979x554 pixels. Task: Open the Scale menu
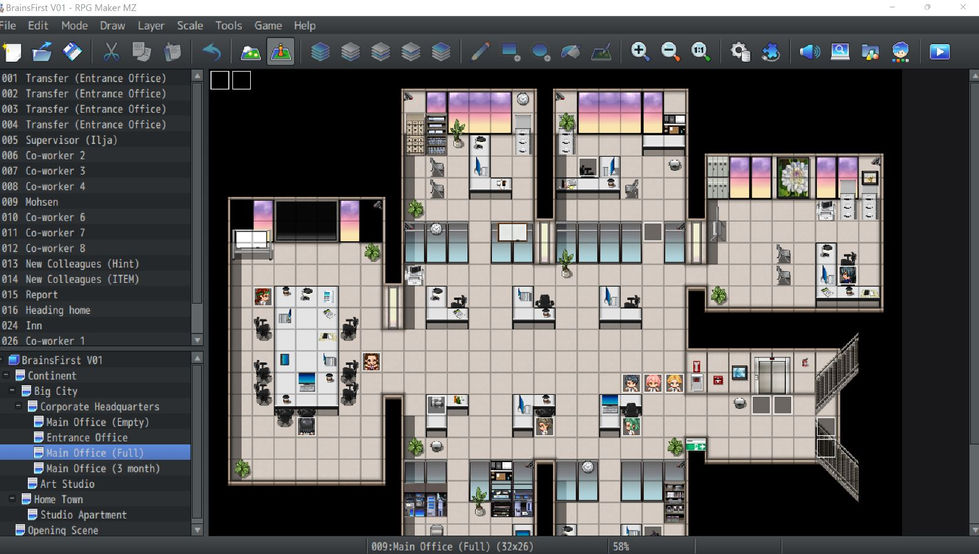pos(190,26)
